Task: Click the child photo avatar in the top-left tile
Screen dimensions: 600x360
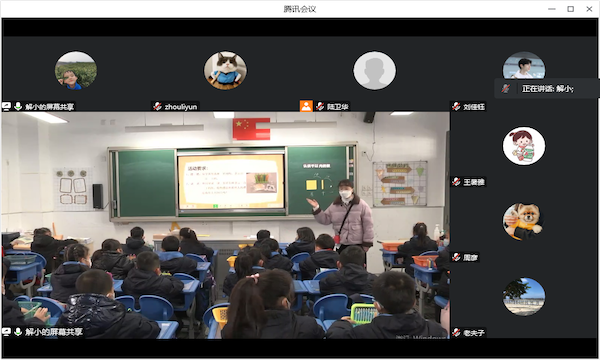Action: pos(76,71)
